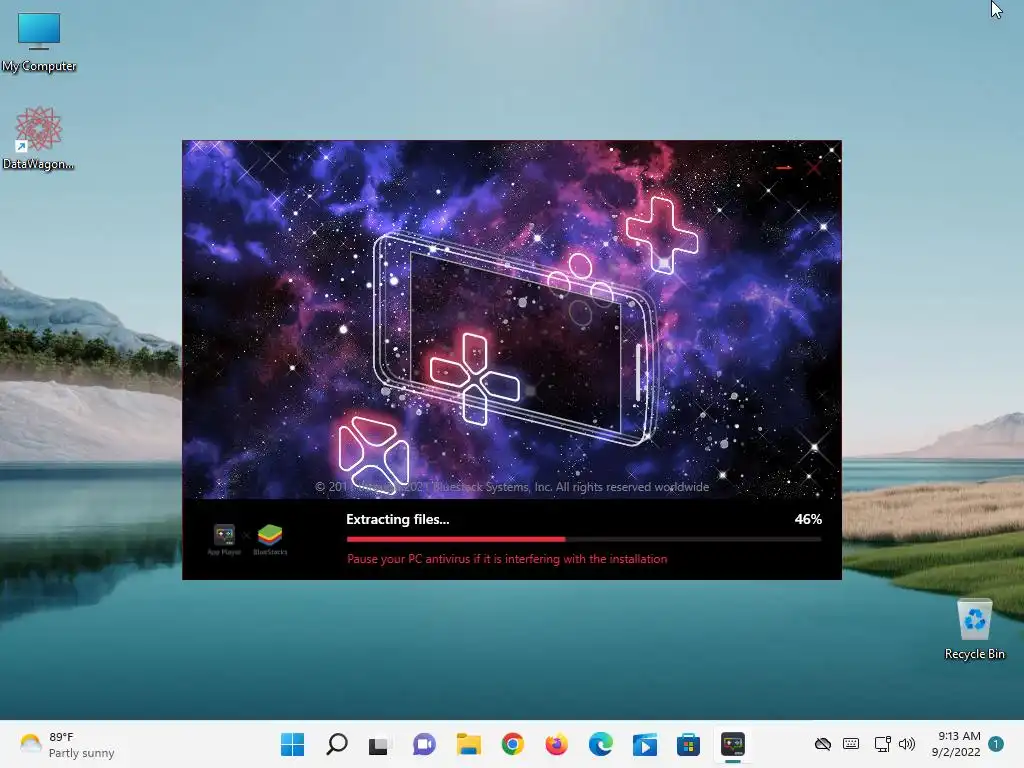The width and height of the screenshot is (1024, 768).
Task: Launch File Explorer from the taskbar
Action: point(469,744)
